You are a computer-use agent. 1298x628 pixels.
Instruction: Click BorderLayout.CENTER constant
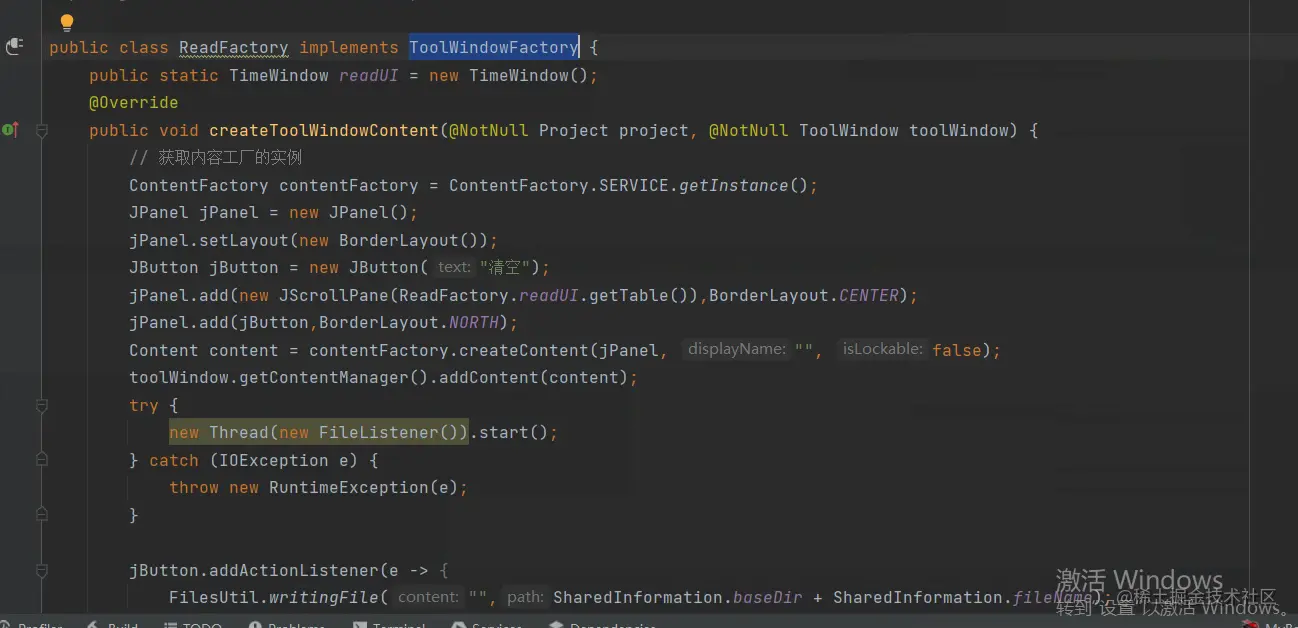click(x=804, y=295)
